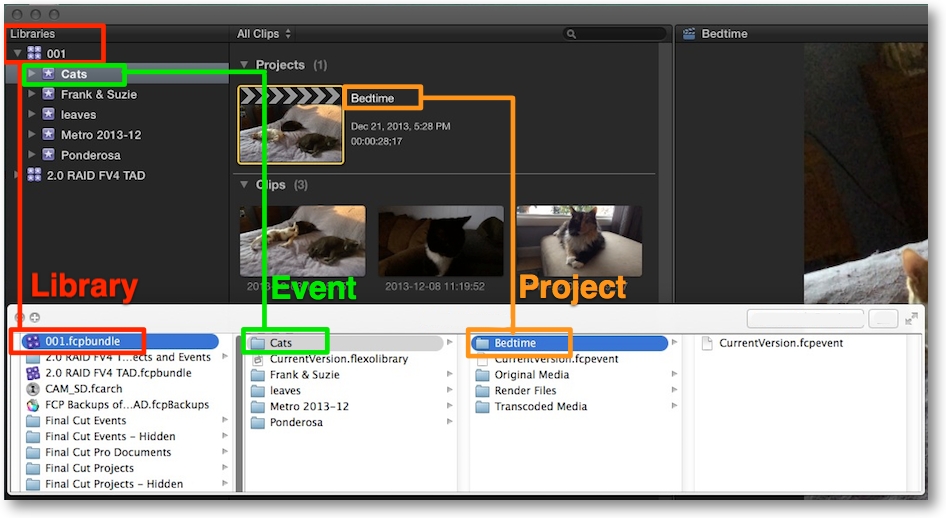
Task: Click the Metro 2013-12 folder icon in Finder
Action: 258,407
